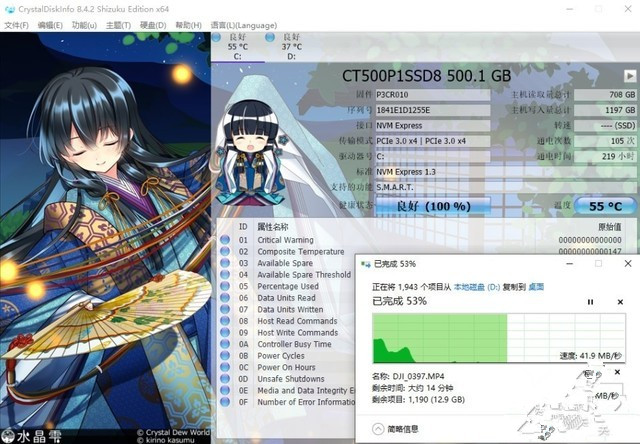Viewport: 640px width, 444px height.
Task: Select the D: drive status indicator
Action: click(x=290, y=46)
